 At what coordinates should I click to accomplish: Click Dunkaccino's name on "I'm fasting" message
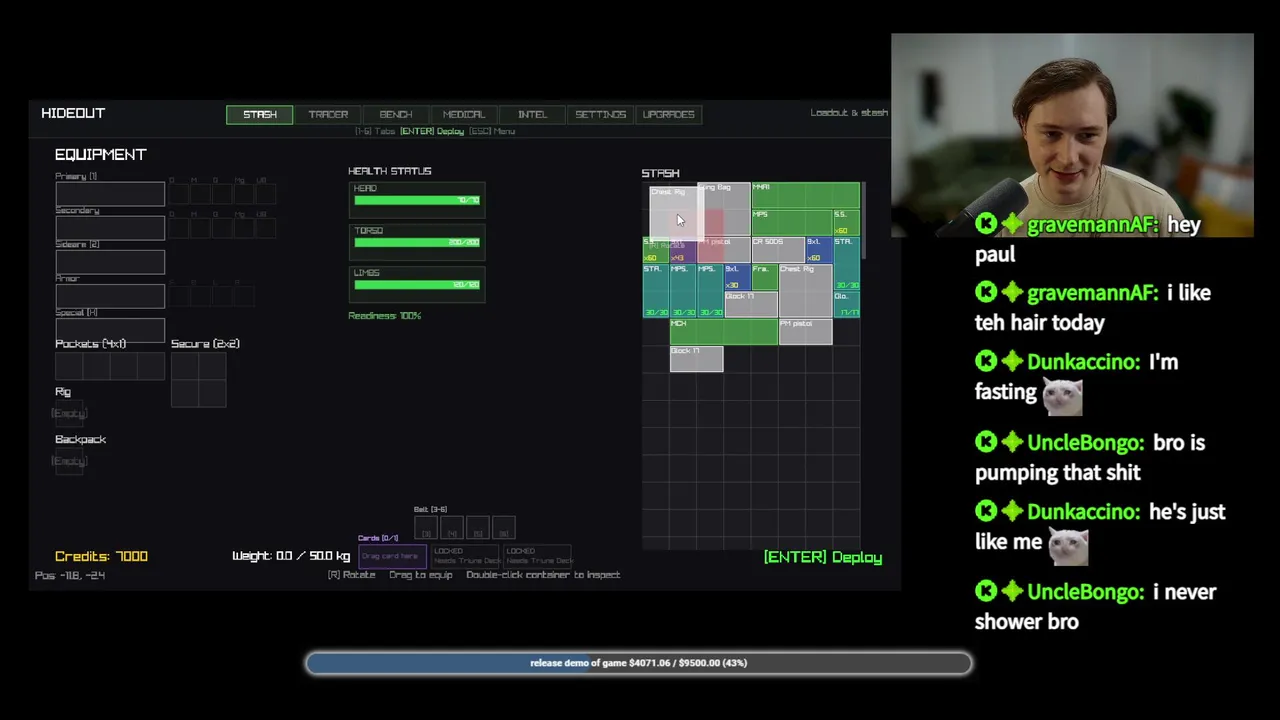click(1083, 362)
